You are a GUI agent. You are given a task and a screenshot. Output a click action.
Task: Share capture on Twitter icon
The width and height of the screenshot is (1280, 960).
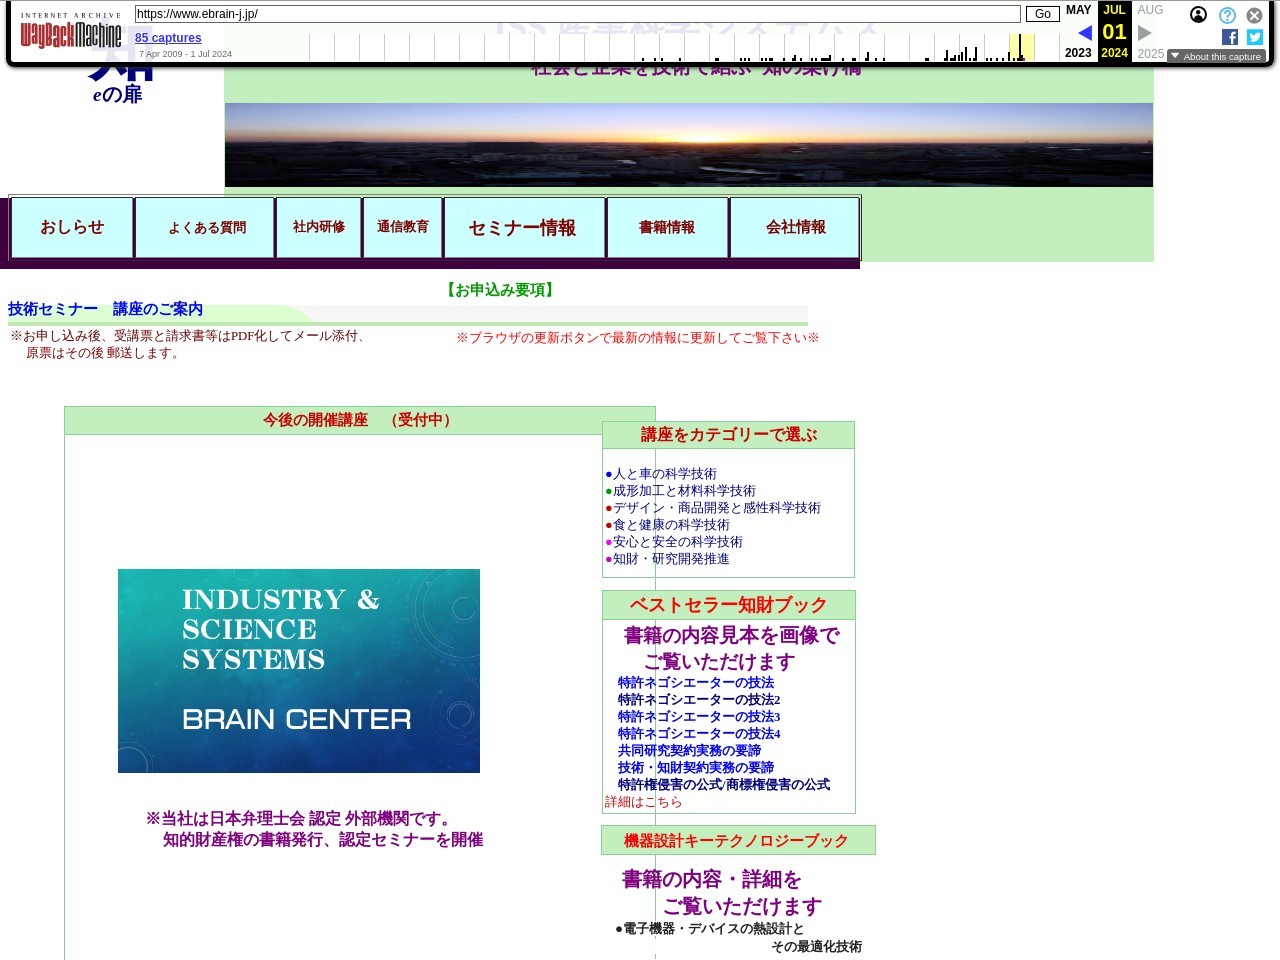[x=1255, y=37]
